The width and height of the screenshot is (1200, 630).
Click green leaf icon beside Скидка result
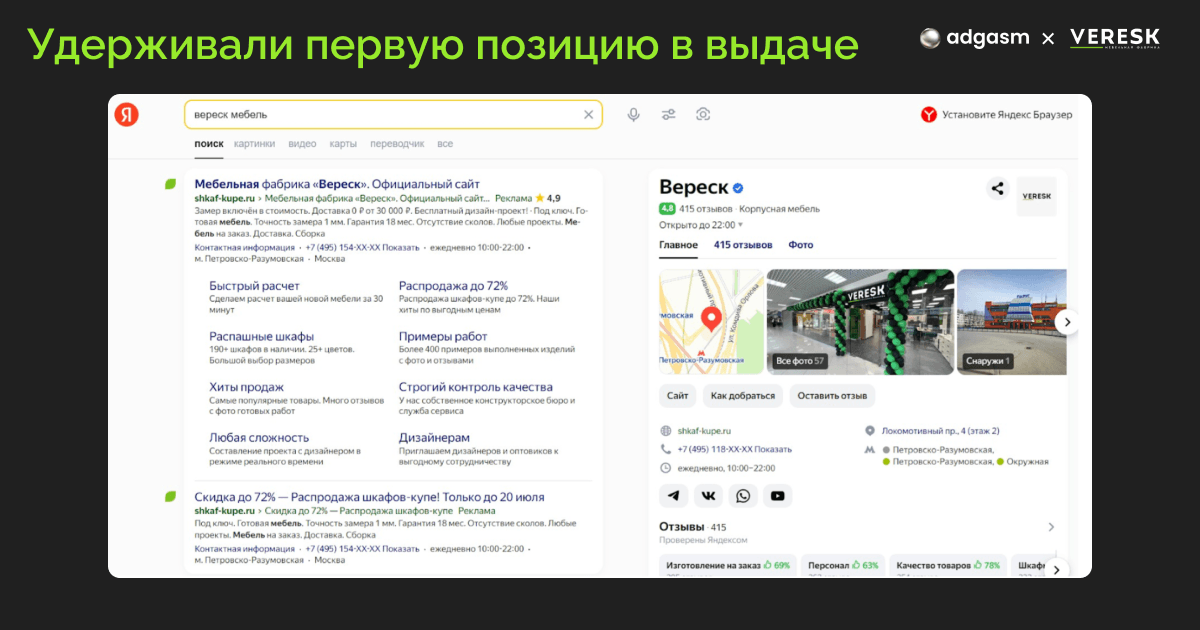click(x=171, y=496)
